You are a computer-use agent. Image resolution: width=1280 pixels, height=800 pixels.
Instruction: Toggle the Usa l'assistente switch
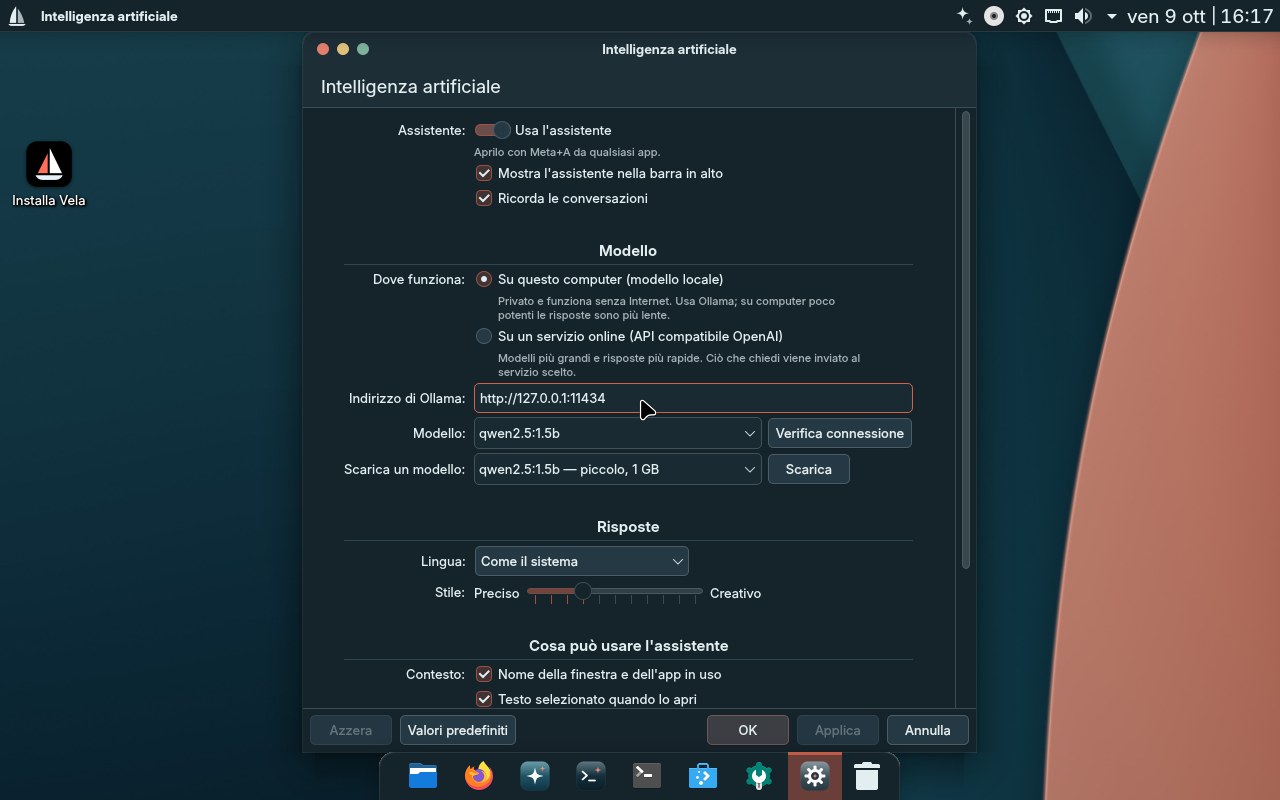[x=492, y=130]
